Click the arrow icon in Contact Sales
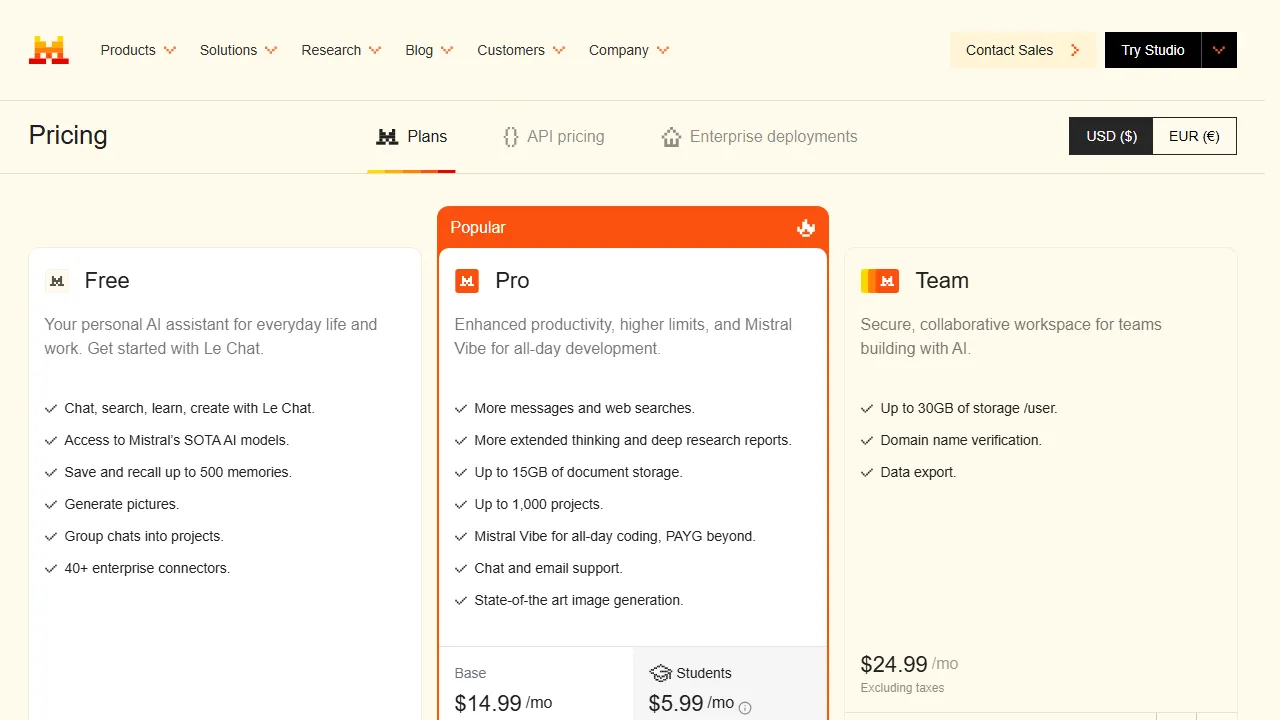The width and height of the screenshot is (1280, 720). pyautogui.click(x=1075, y=50)
